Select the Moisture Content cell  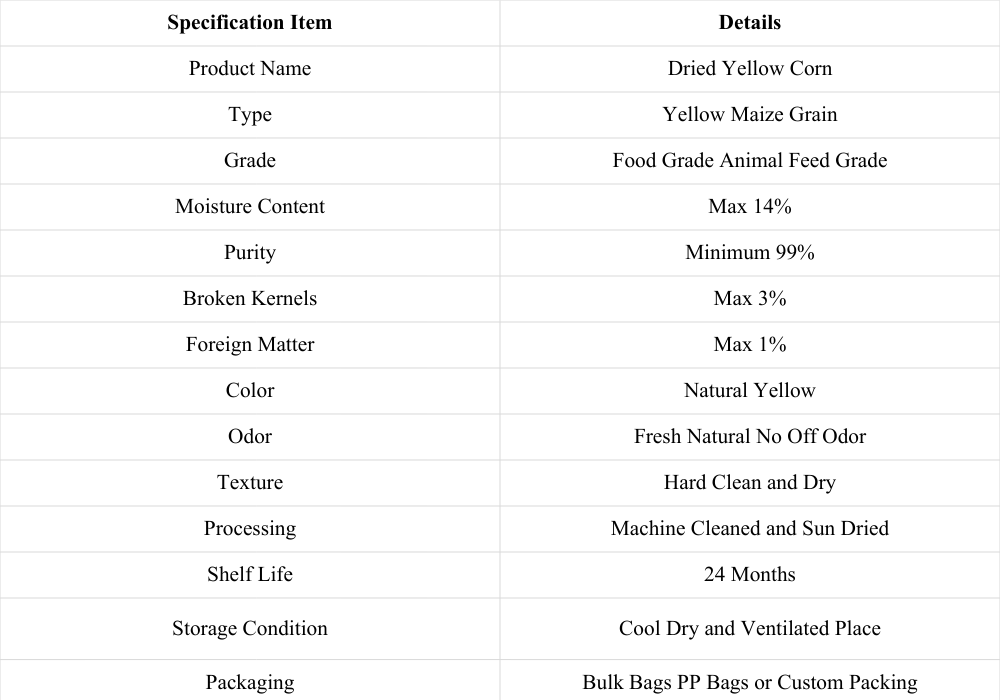[x=249, y=206]
